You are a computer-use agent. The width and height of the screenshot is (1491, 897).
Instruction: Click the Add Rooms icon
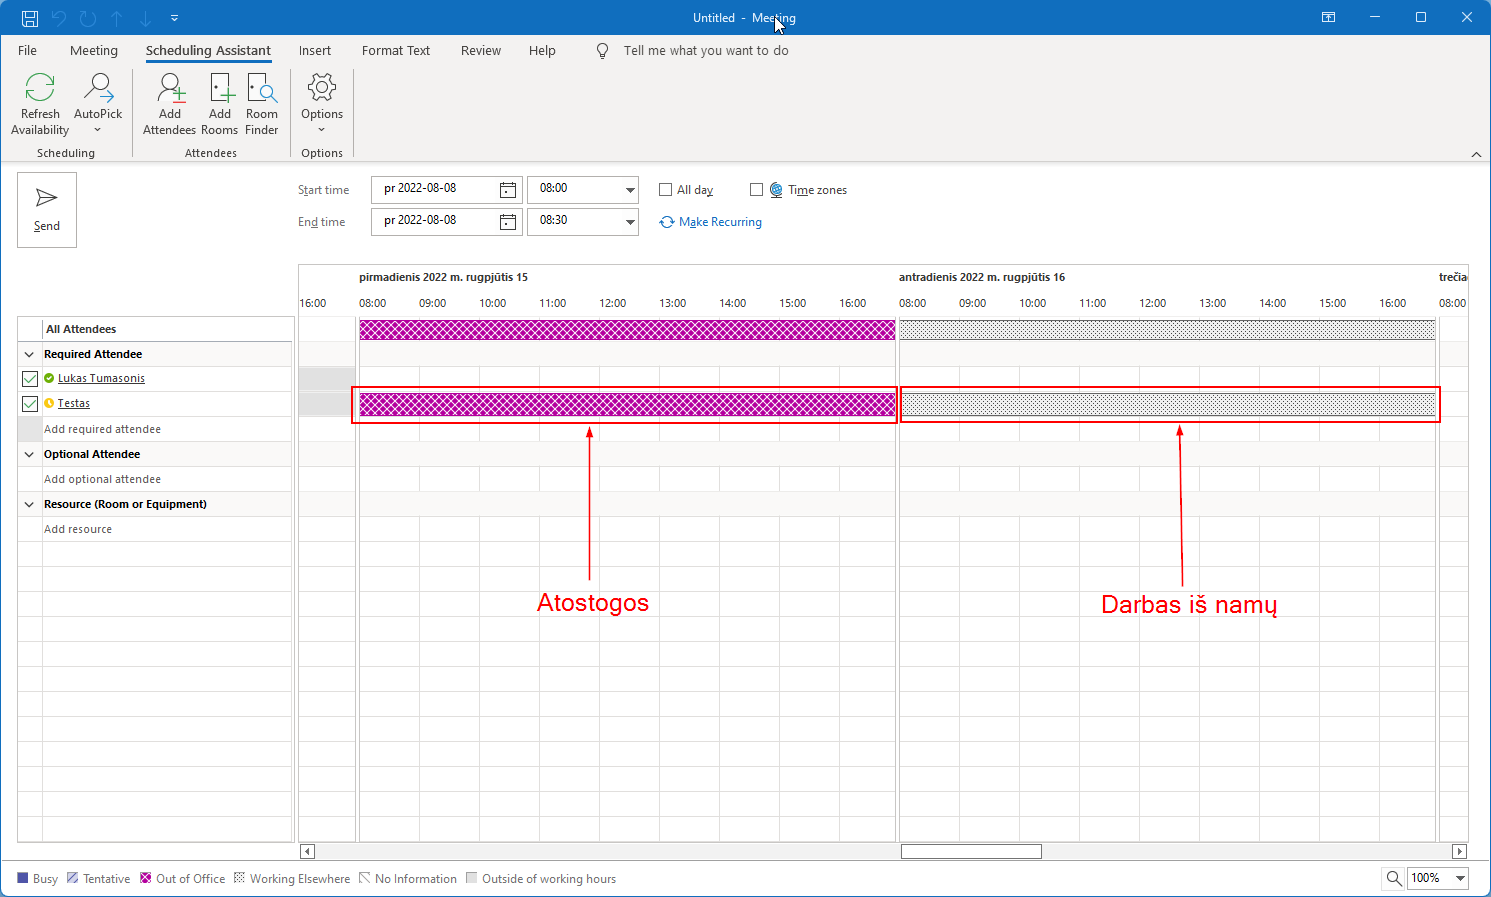point(220,90)
